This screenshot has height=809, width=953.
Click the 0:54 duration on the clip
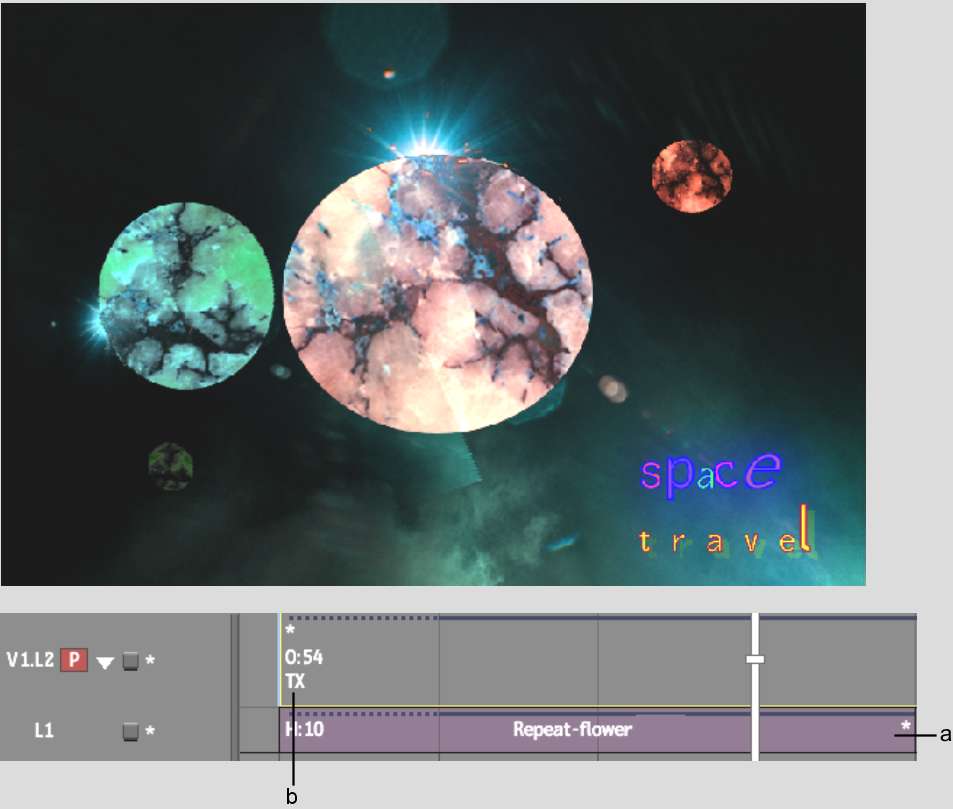click(303, 657)
